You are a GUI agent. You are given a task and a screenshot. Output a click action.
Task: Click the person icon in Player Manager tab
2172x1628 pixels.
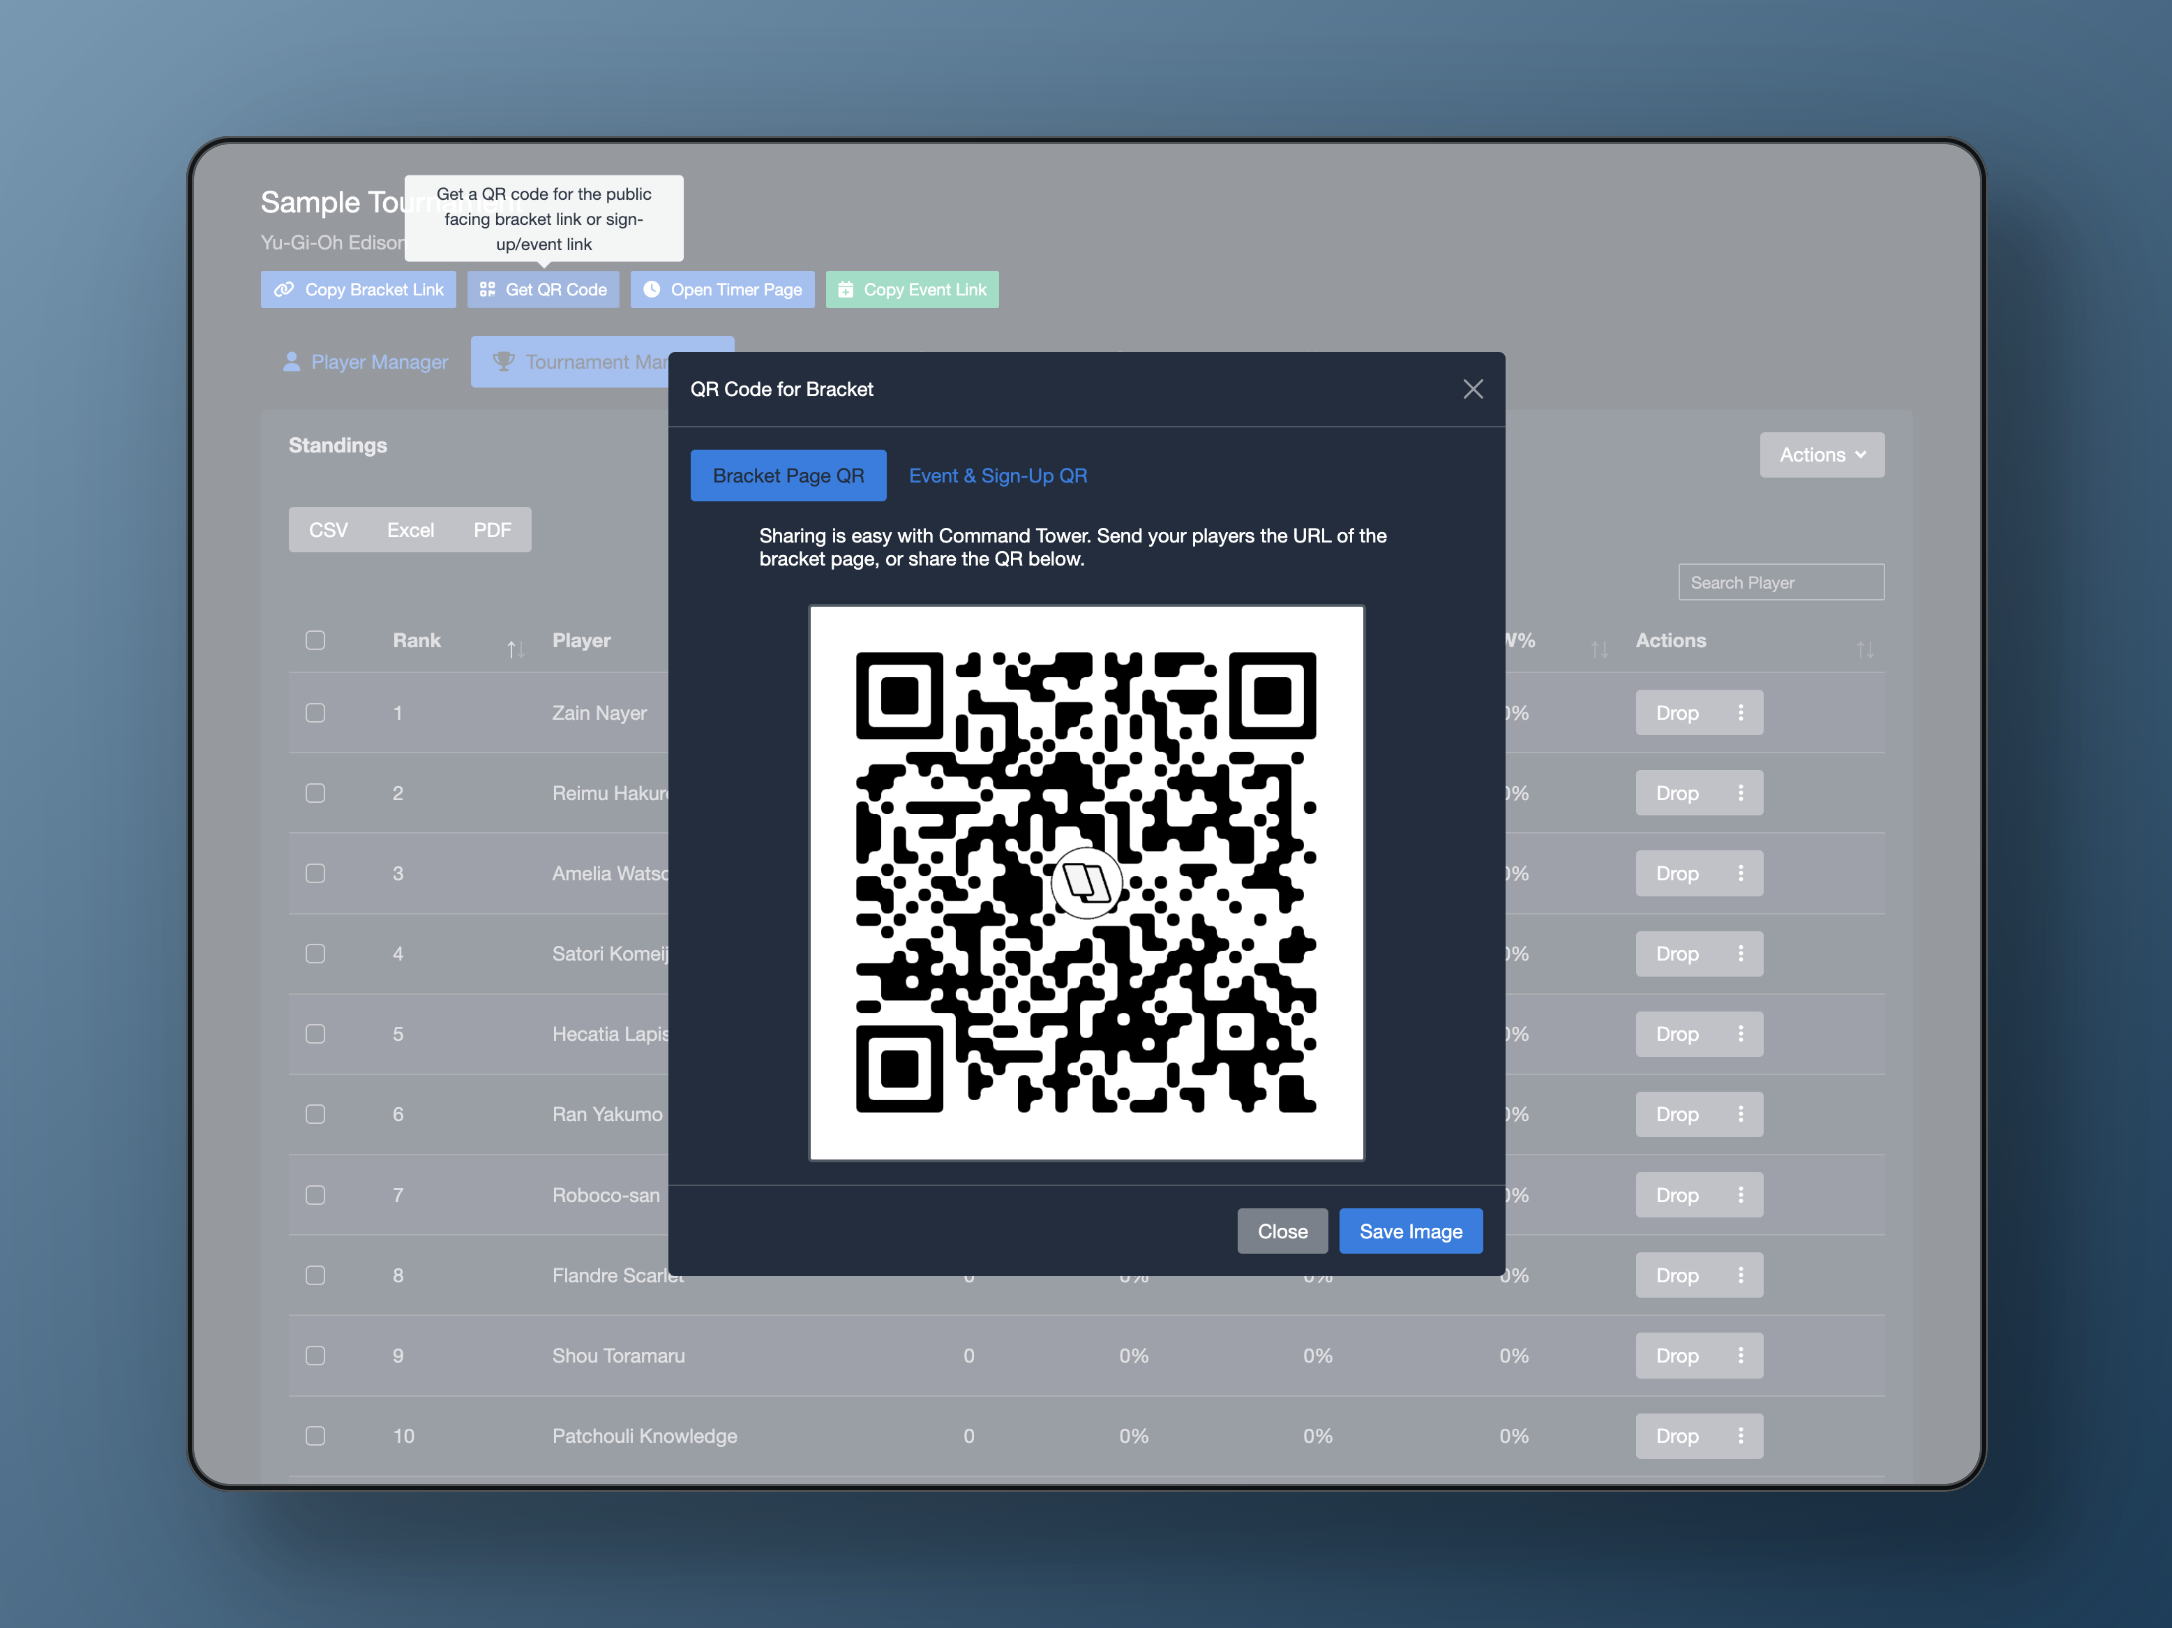[291, 362]
